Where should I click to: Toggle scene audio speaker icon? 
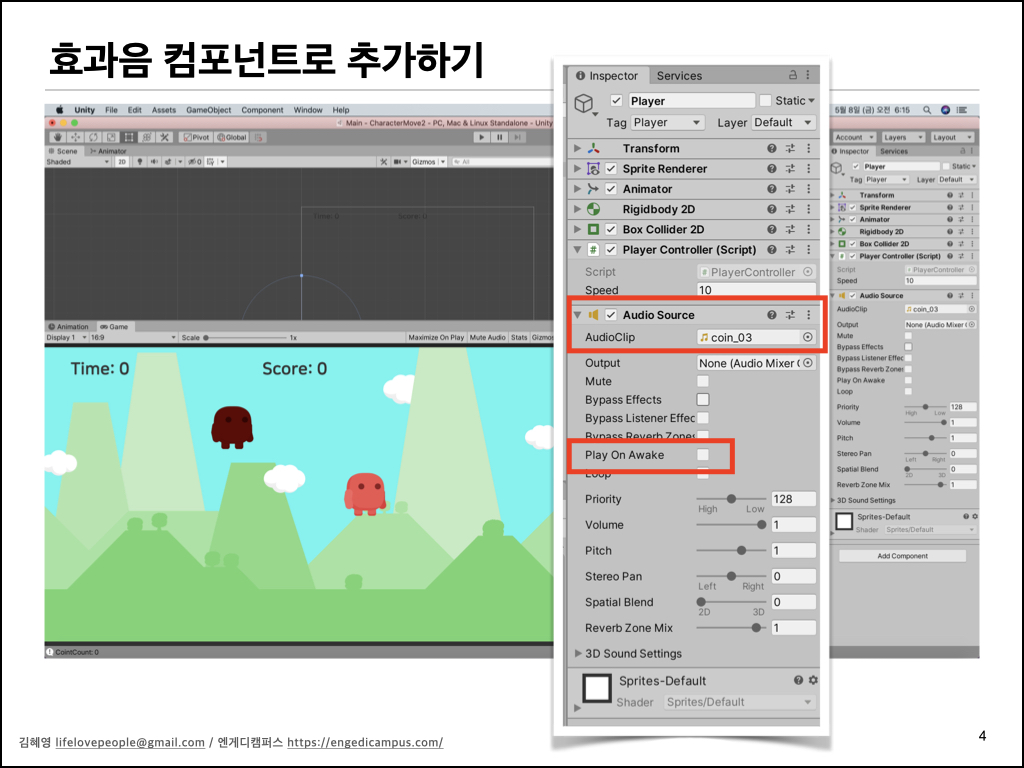(x=153, y=161)
